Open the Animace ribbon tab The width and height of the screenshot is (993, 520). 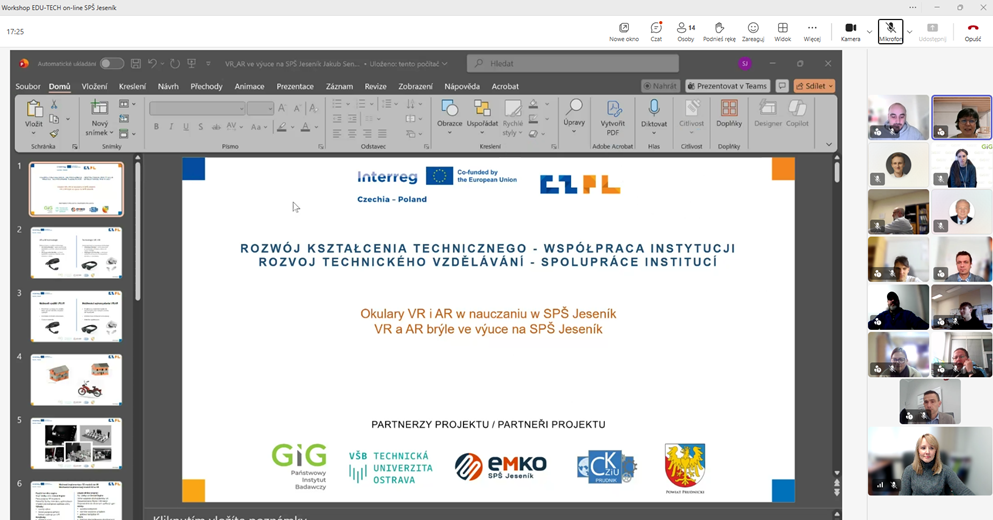[x=249, y=87]
